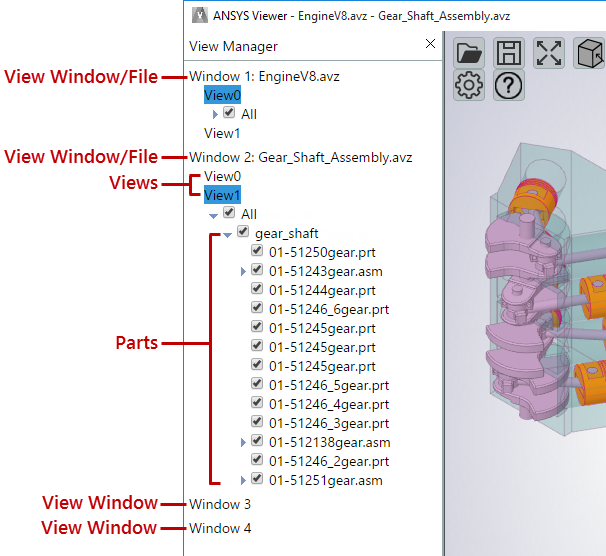Click the 01-51244gear.prt label

[322, 290]
